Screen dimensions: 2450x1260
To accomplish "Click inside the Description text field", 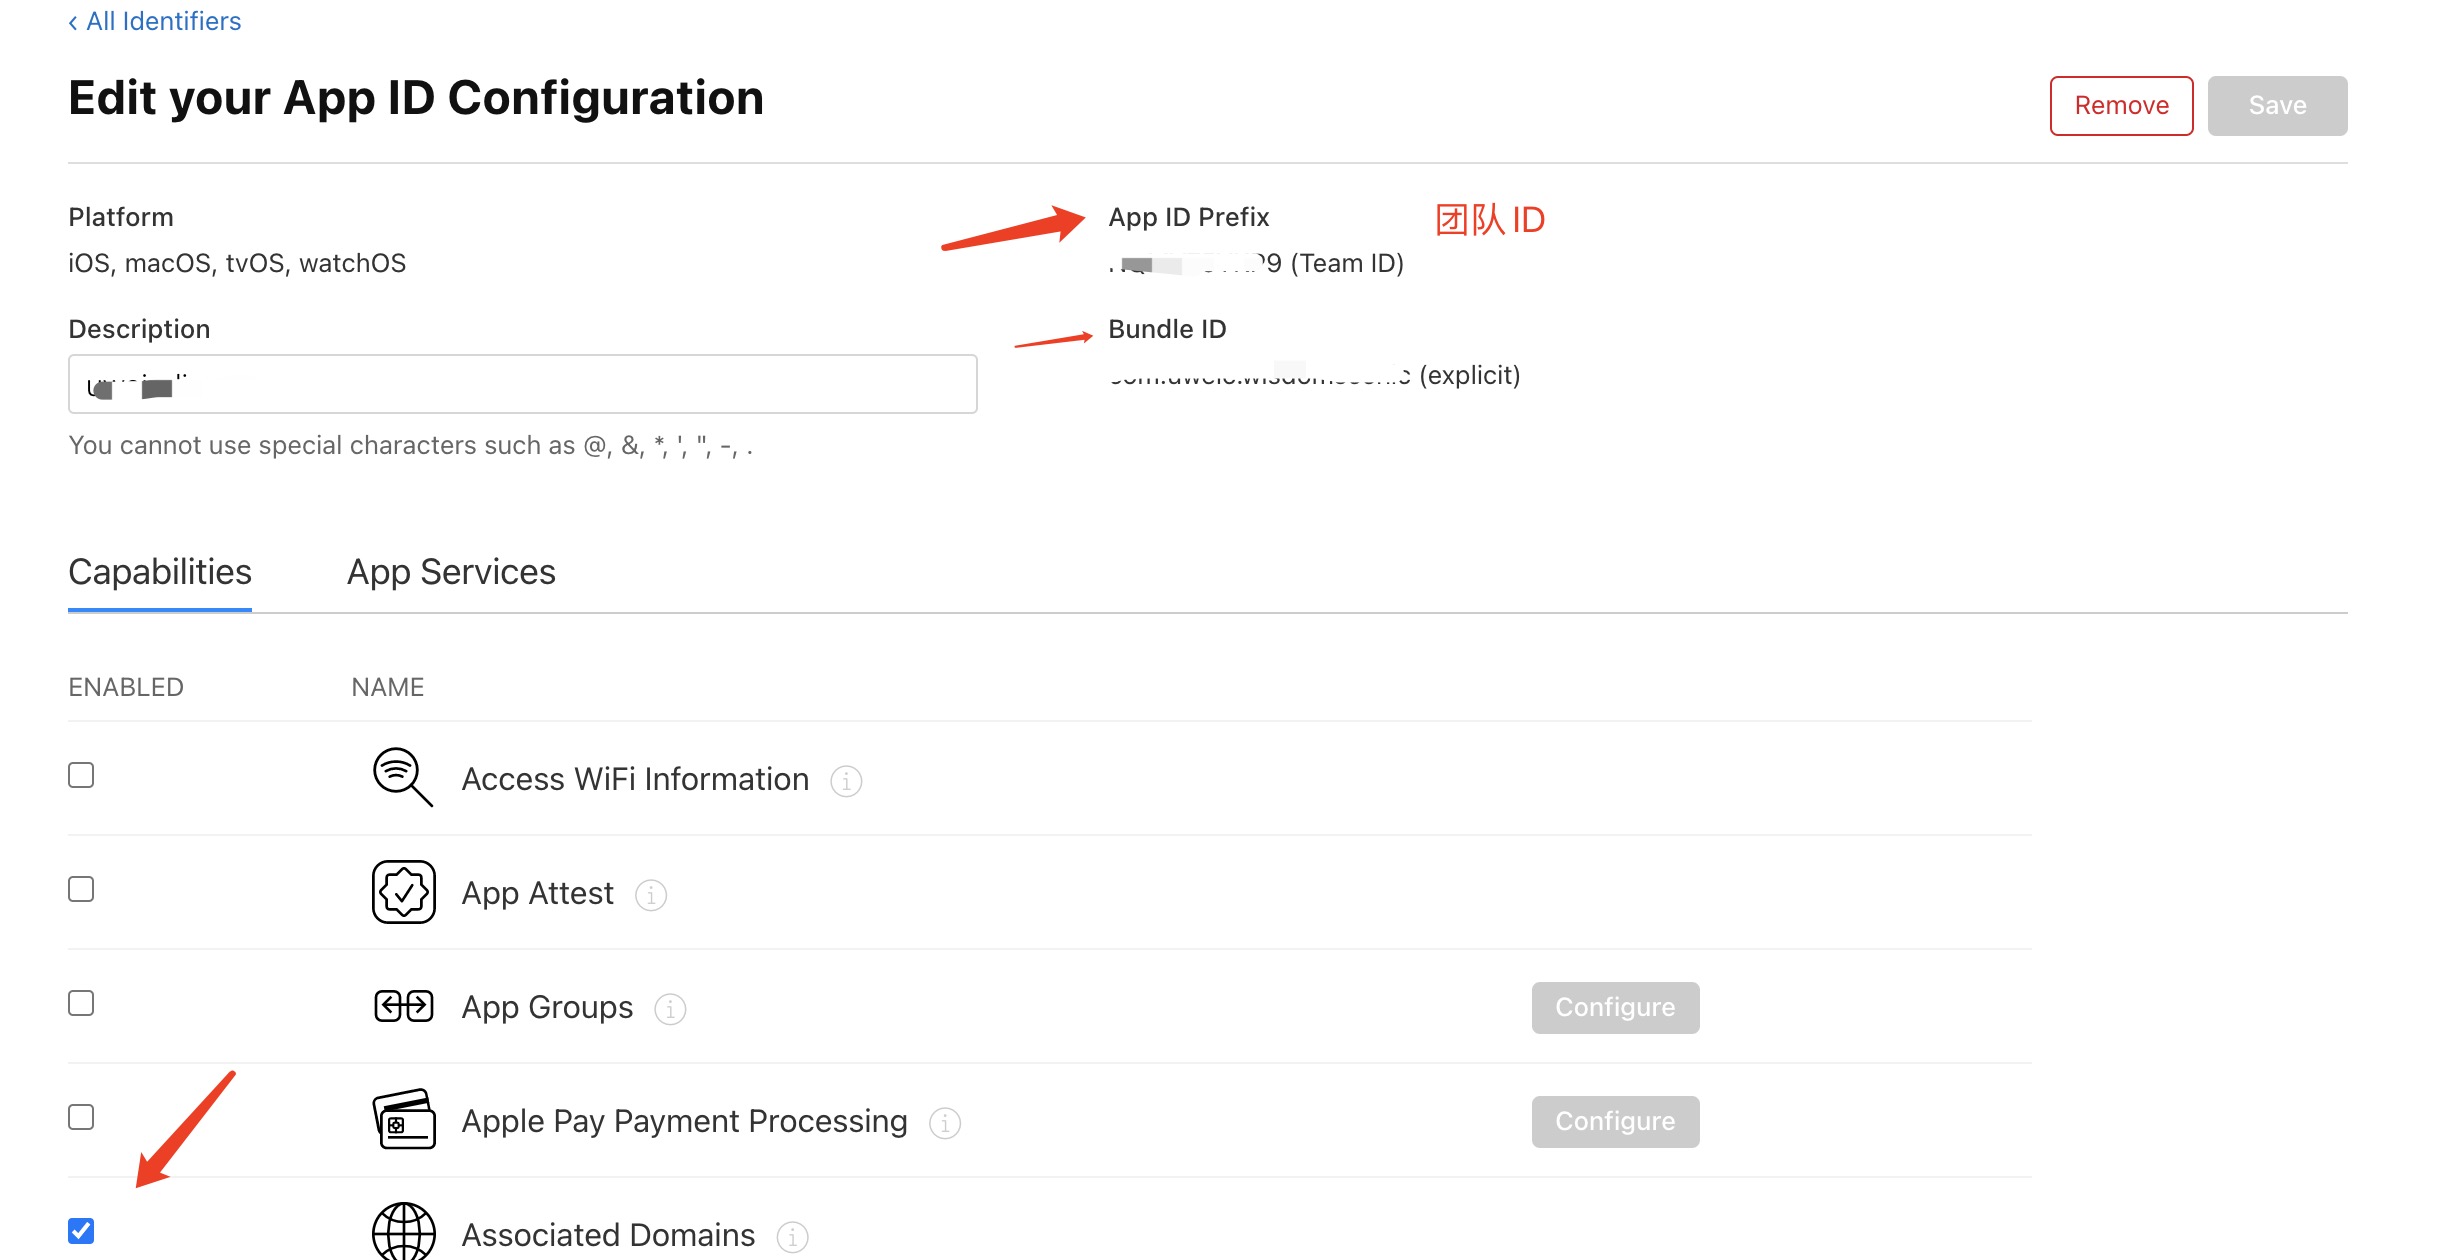I will (x=520, y=384).
